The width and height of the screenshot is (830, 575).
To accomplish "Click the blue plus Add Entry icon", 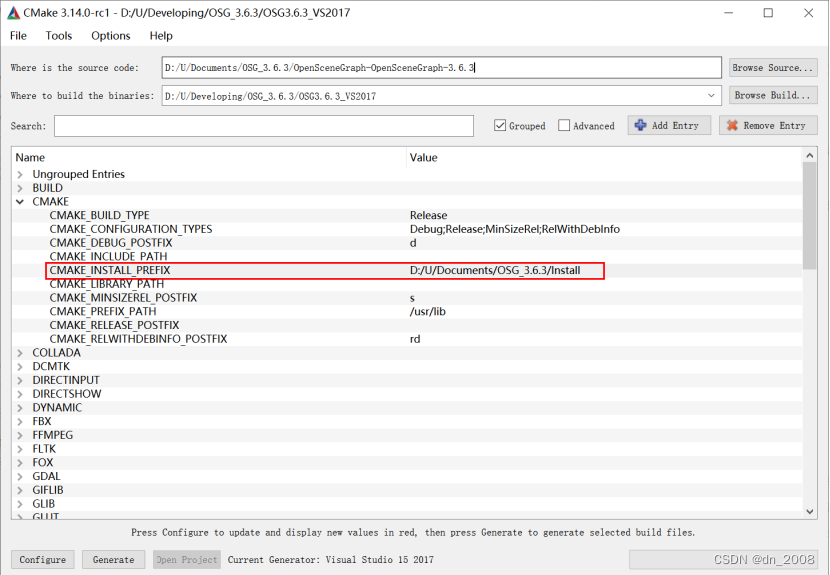I will tap(640, 125).
